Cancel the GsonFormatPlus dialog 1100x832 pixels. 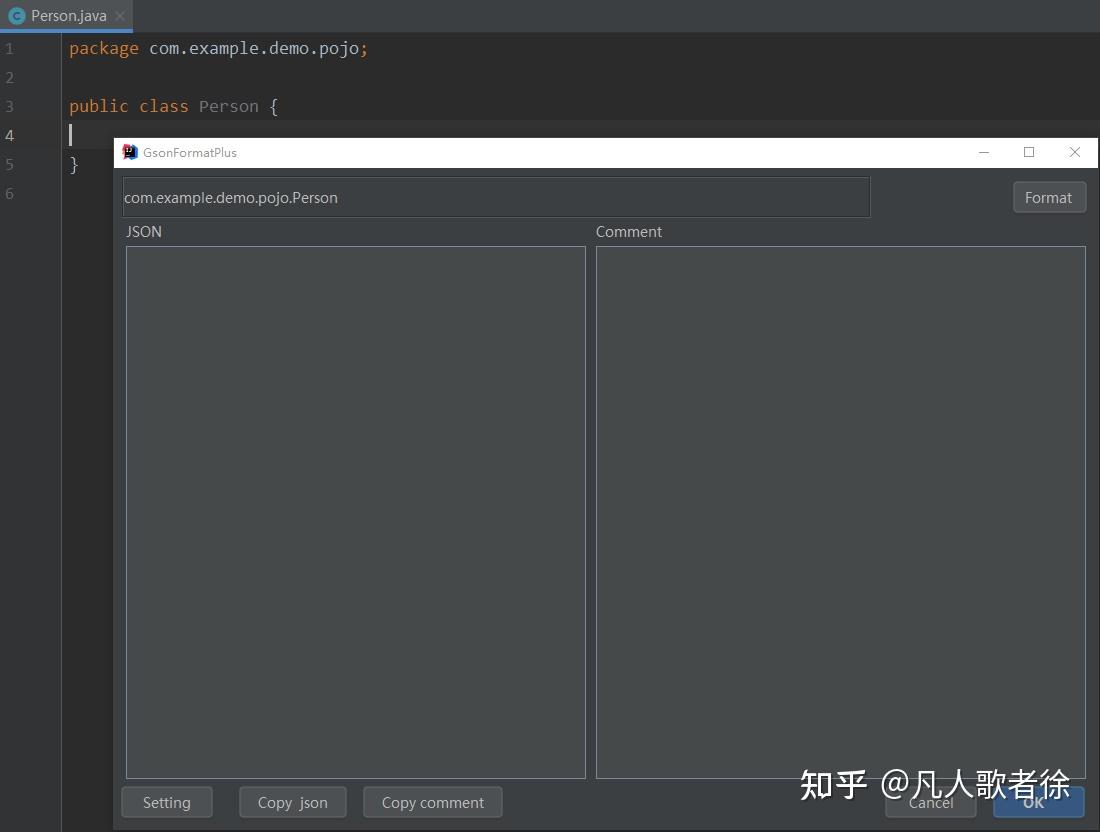[930, 802]
